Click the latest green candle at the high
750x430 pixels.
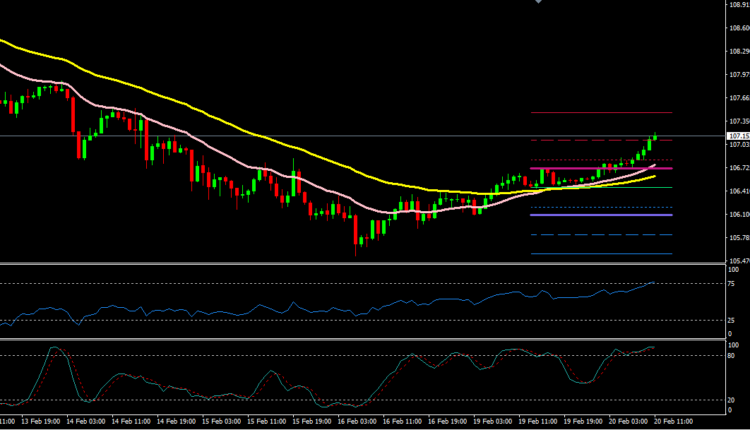(x=656, y=137)
